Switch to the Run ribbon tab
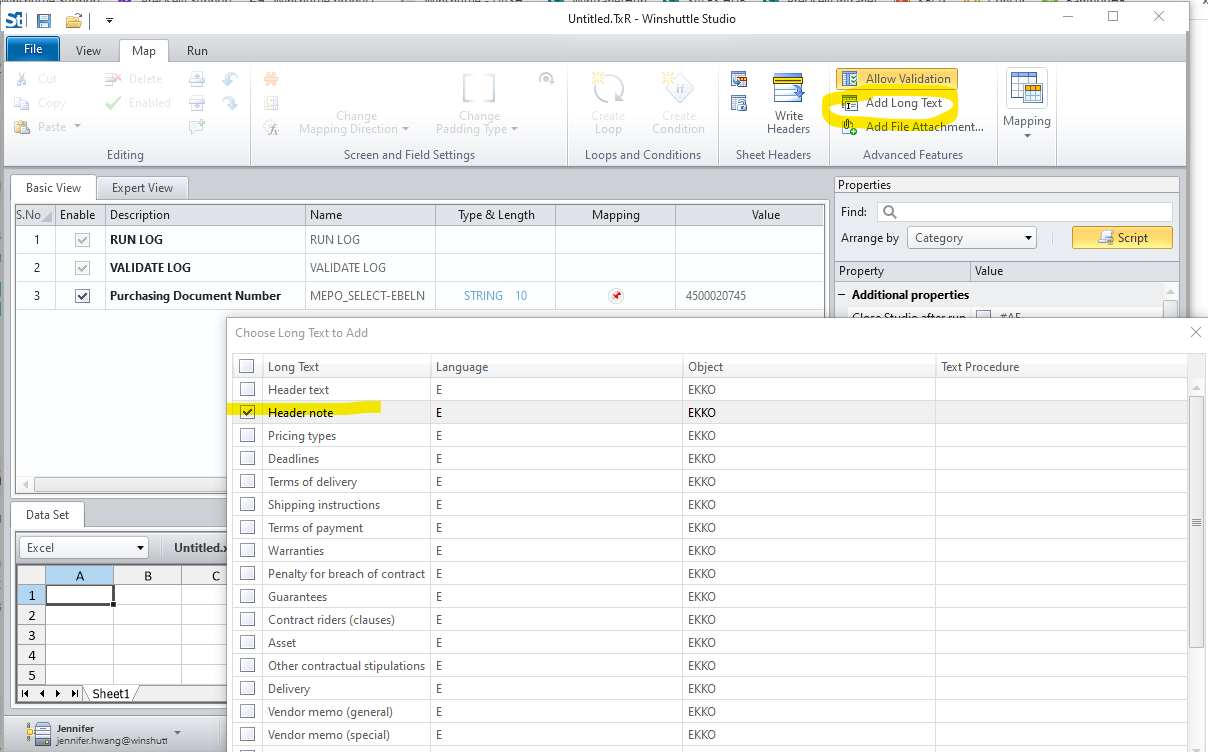The height and width of the screenshot is (752, 1208). click(x=196, y=50)
